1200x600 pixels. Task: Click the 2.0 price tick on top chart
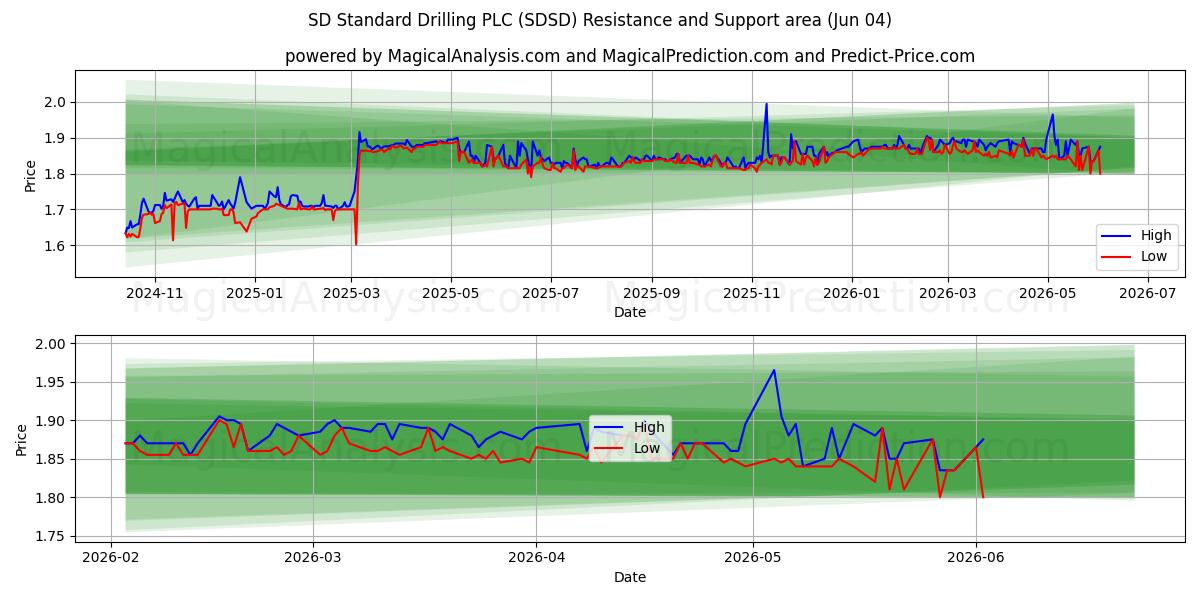point(56,102)
